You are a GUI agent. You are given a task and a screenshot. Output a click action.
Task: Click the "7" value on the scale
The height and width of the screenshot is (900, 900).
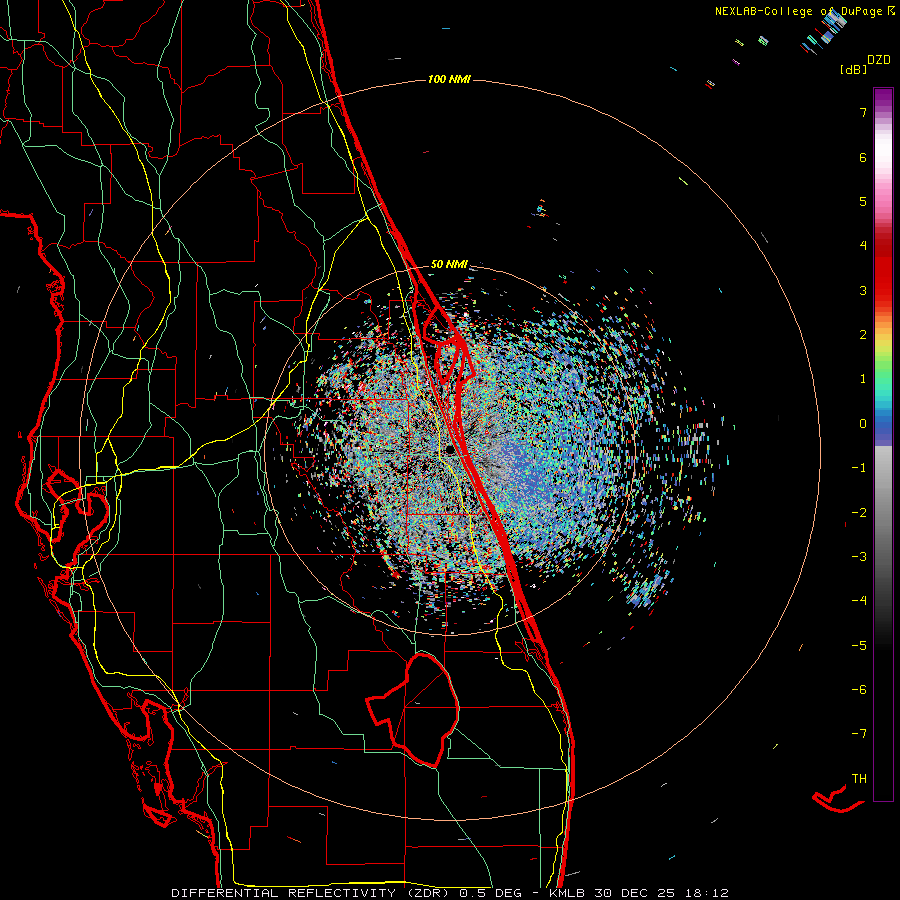point(863,112)
